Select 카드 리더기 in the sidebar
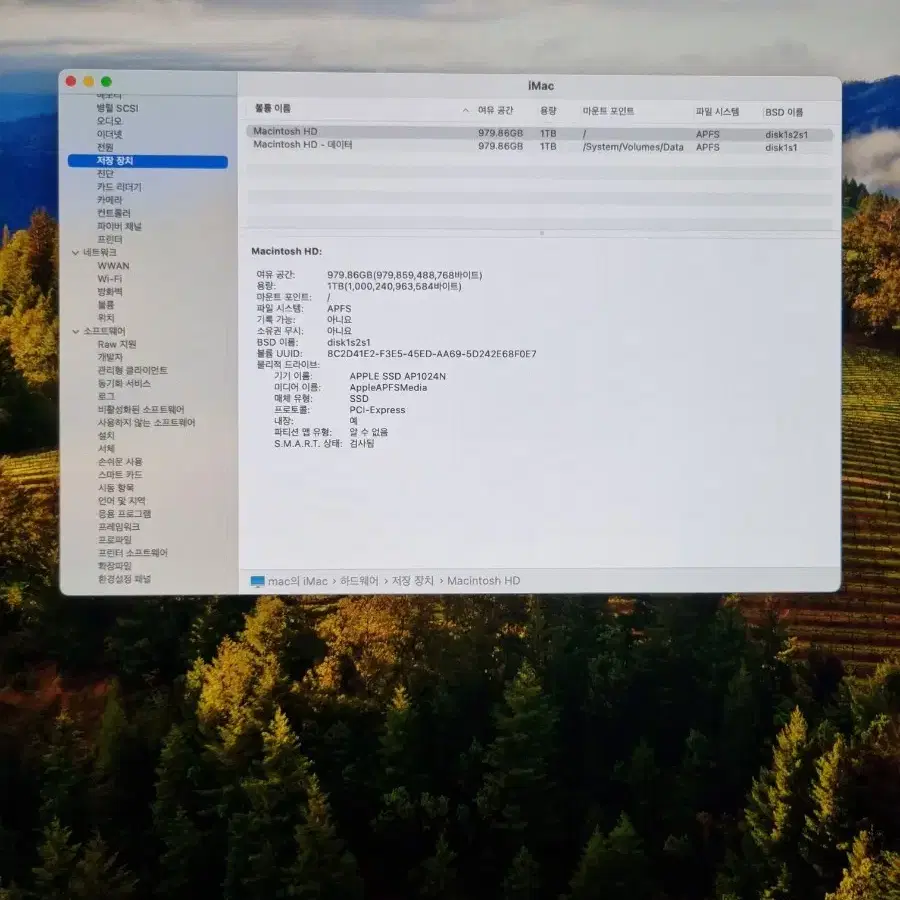 (x=119, y=187)
